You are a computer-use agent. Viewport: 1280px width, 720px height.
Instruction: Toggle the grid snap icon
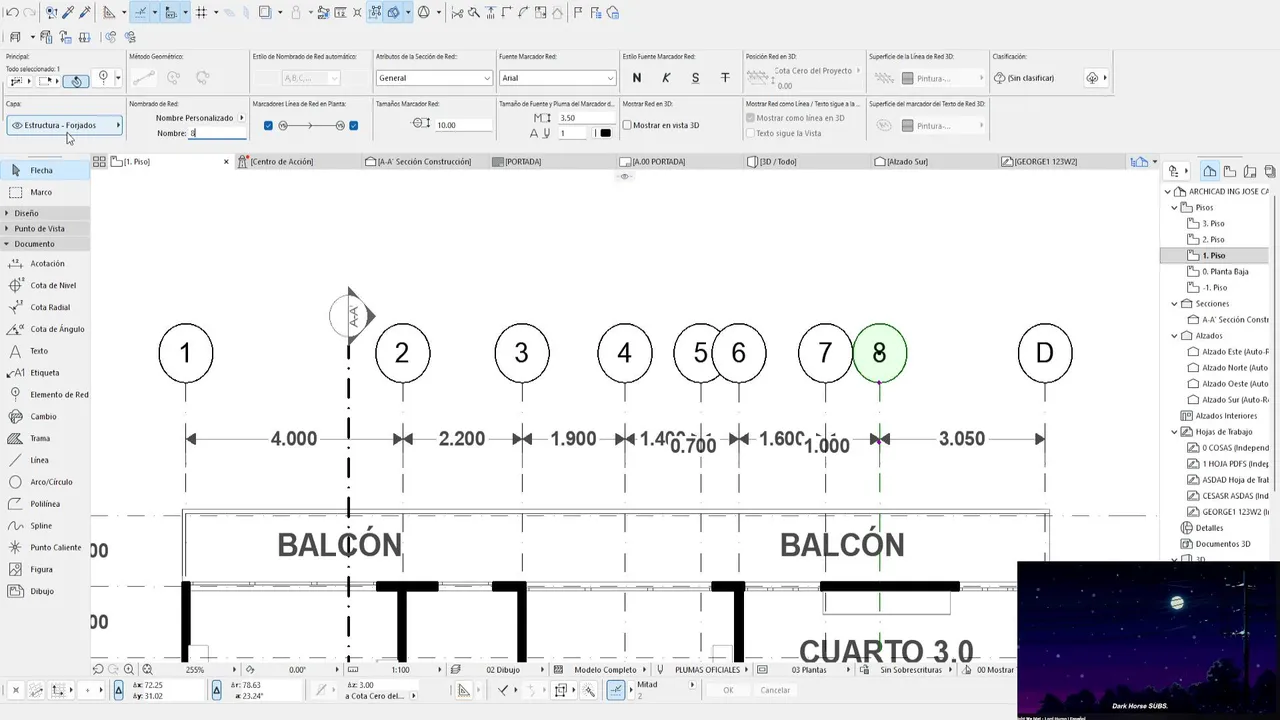tap(201, 12)
